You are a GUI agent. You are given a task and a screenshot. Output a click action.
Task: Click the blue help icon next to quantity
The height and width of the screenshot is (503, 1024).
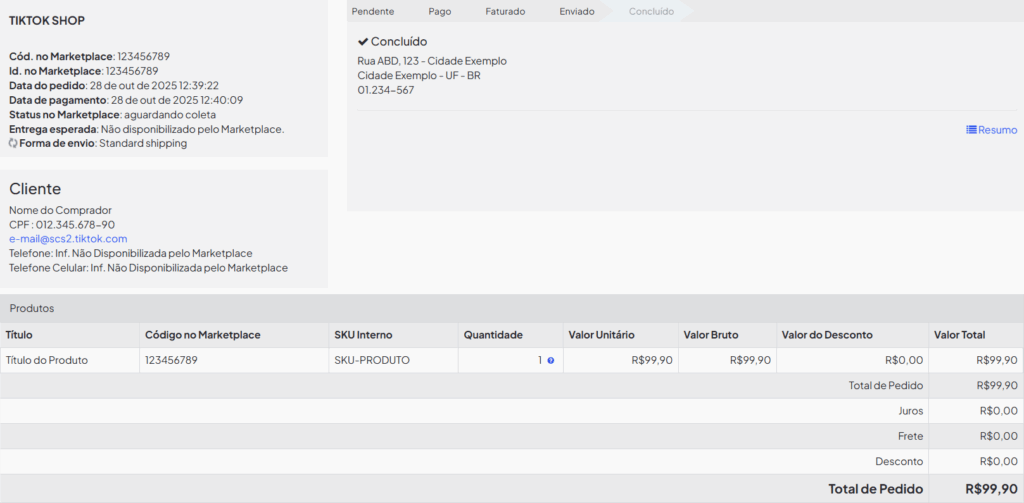coord(550,361)
